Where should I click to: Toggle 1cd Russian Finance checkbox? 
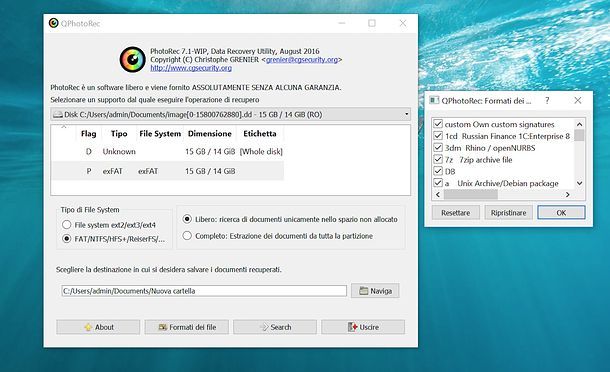click(438, 136)
